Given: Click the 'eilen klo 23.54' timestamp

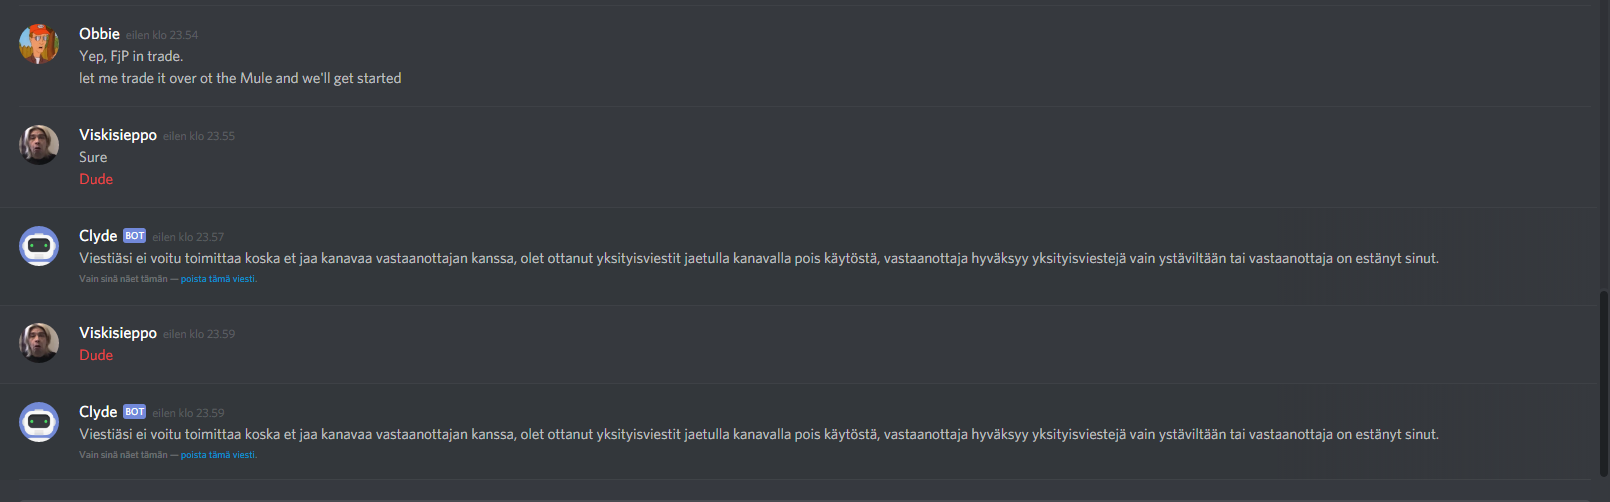Looking at the screenshot, I should pos(162,35).
